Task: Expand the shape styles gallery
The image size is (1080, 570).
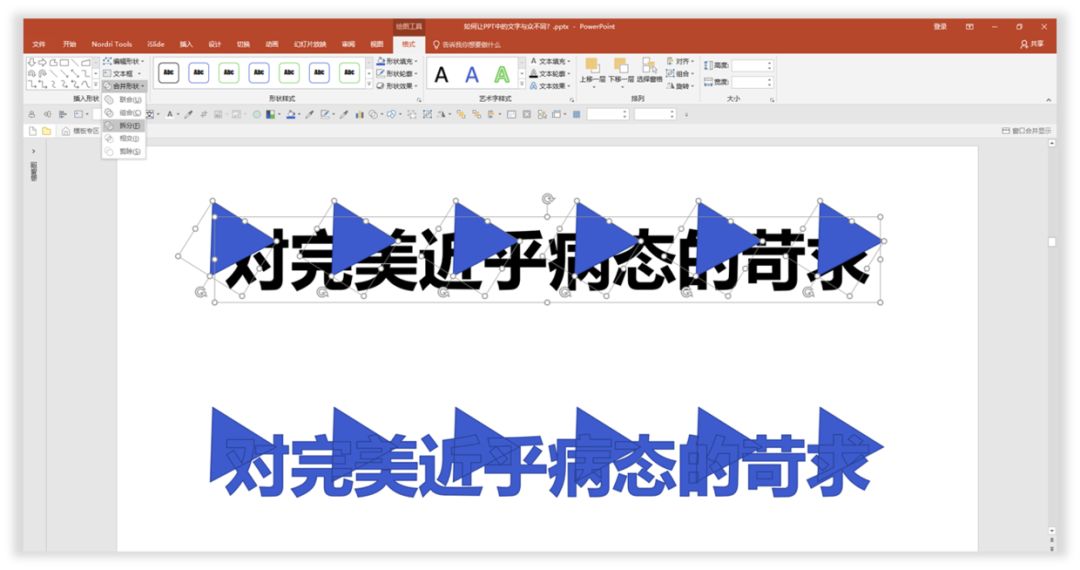Action: 368,85
